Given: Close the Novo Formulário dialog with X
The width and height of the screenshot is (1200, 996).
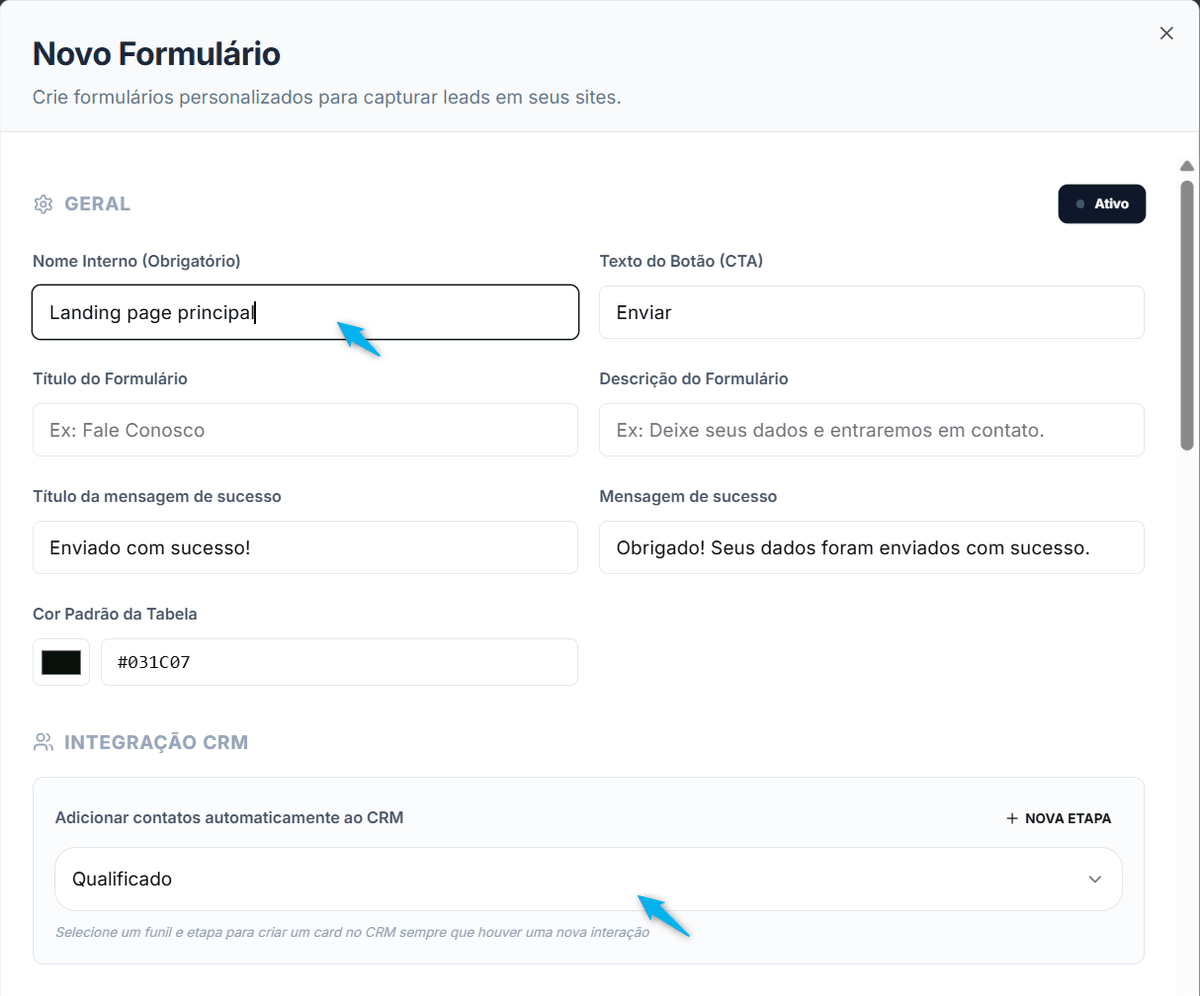Looking at the screenshot, I should tap(1166, 33).
